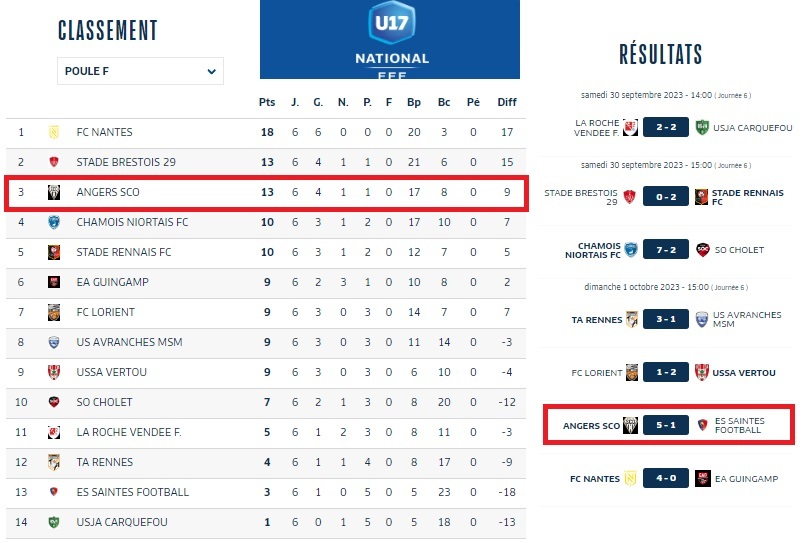Click the EA Guingamp crest in standings
The width and height of the screenshot is (808, 543).
[54, 282]
